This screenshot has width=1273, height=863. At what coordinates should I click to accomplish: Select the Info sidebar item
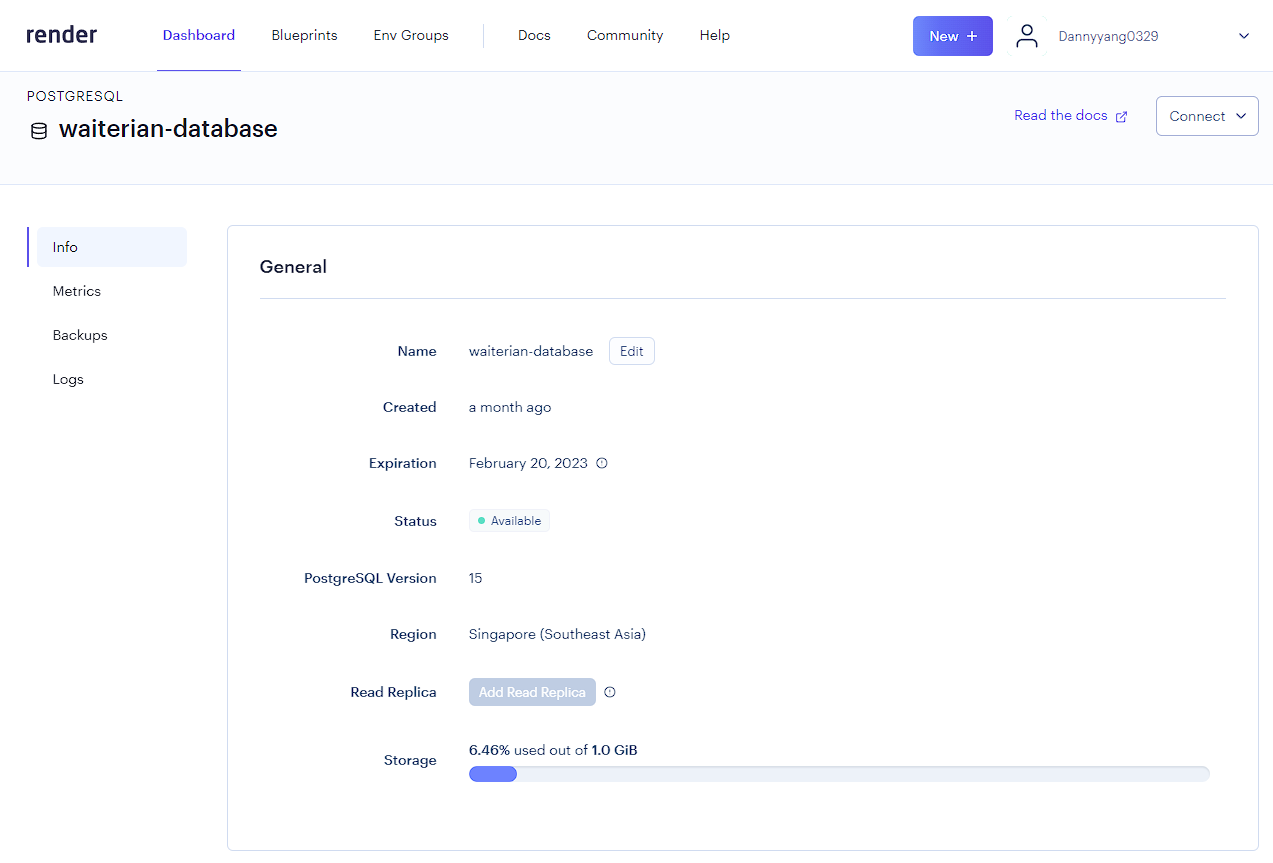point(111,247)
